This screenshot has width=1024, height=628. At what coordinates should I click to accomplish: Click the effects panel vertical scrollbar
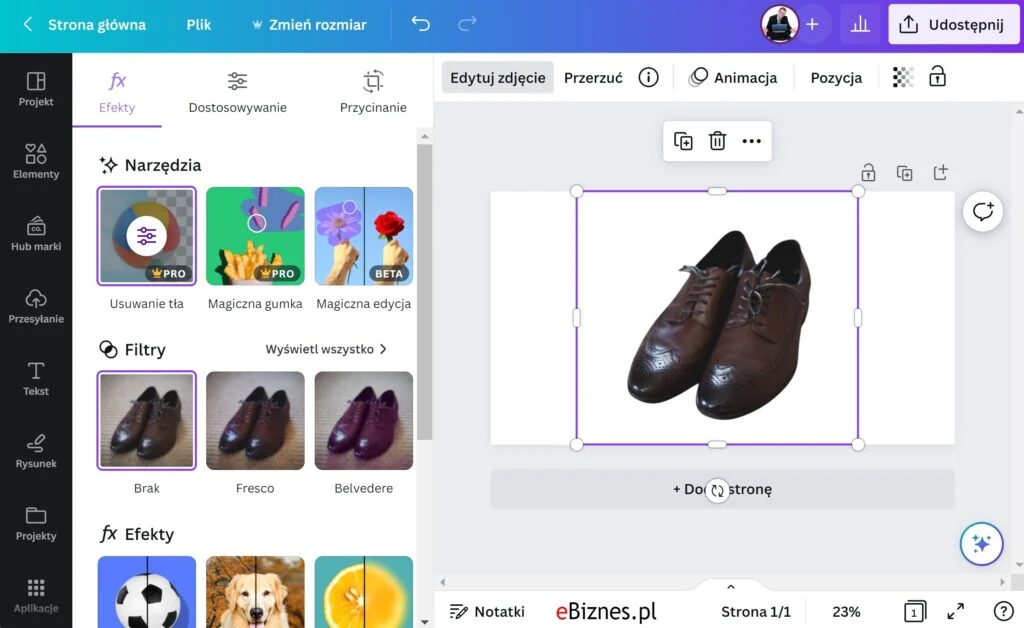[x=424, y=292]
